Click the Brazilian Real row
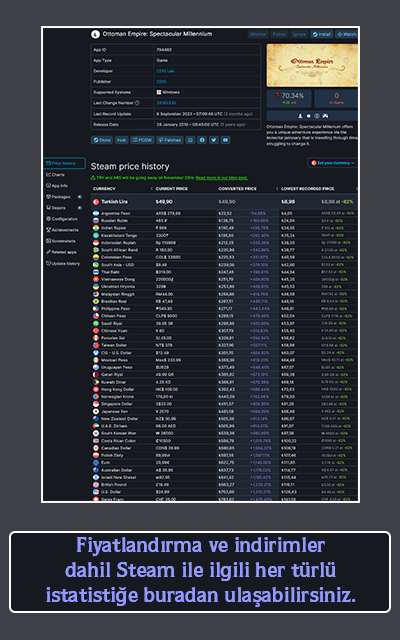 click(x=224, y=301)
